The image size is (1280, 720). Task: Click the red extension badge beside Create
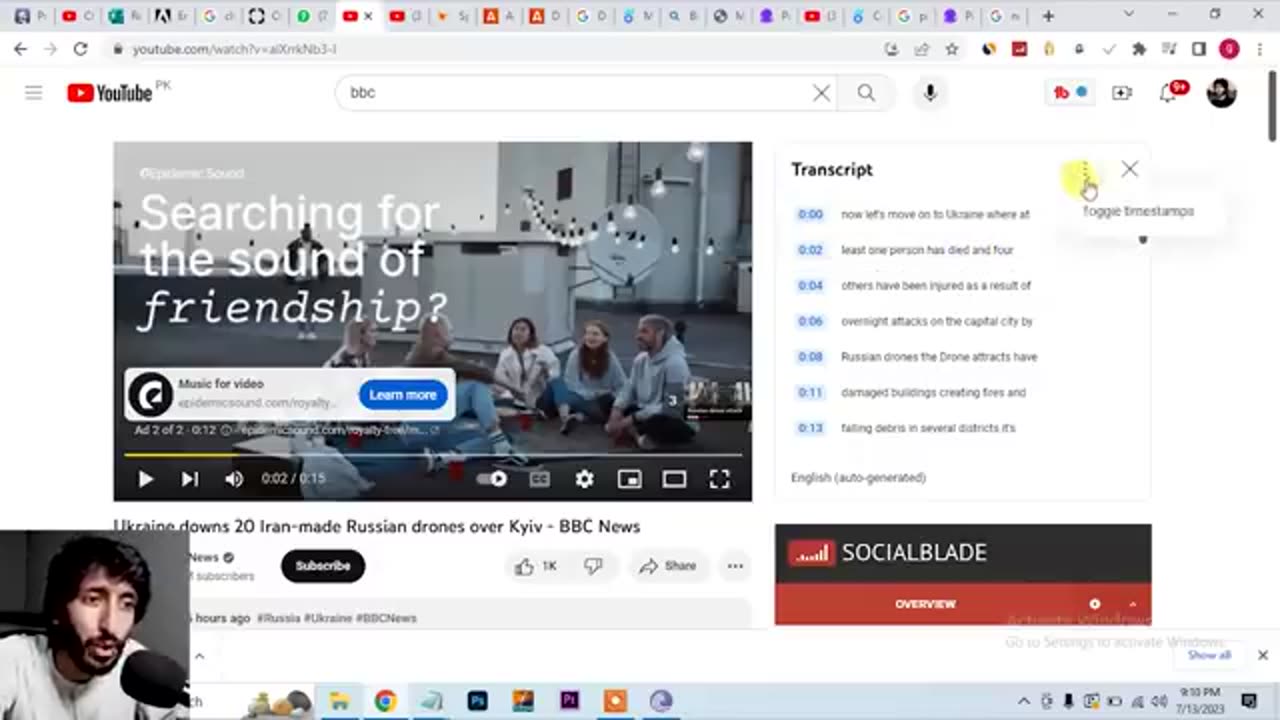pyautogui.click(x=1069, y=93)
